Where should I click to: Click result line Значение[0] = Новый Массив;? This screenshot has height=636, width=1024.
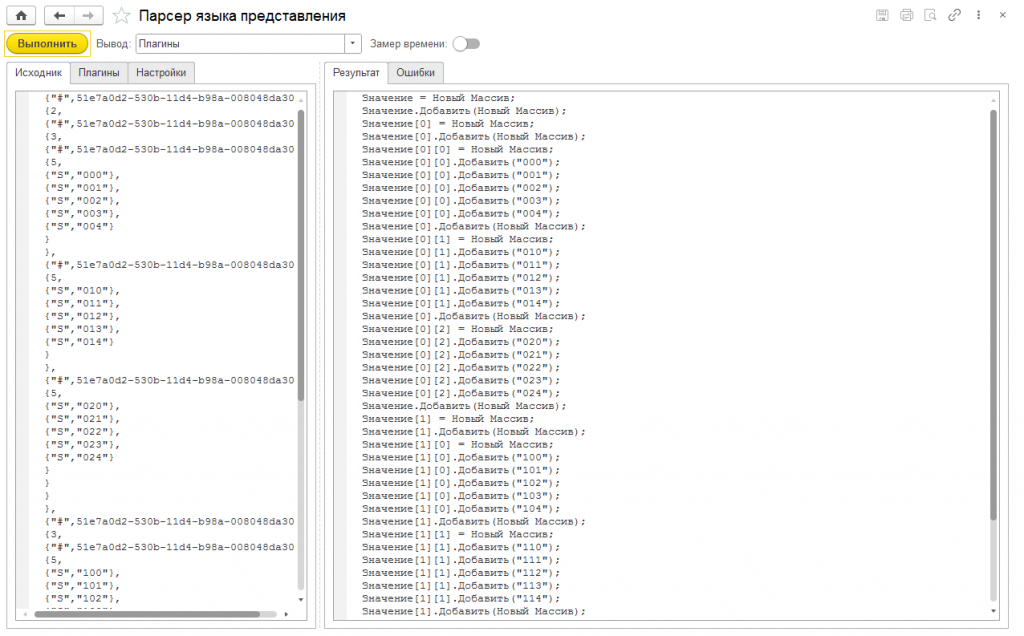coord(448,123)
